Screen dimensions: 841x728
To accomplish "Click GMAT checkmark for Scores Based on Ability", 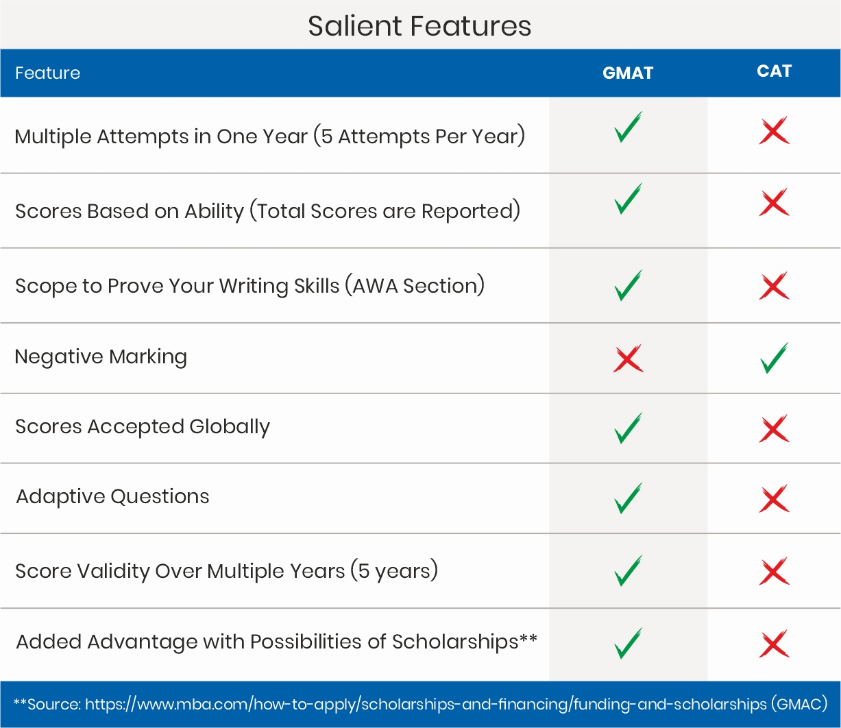I will pyautogui.click(x=628, y=198).
